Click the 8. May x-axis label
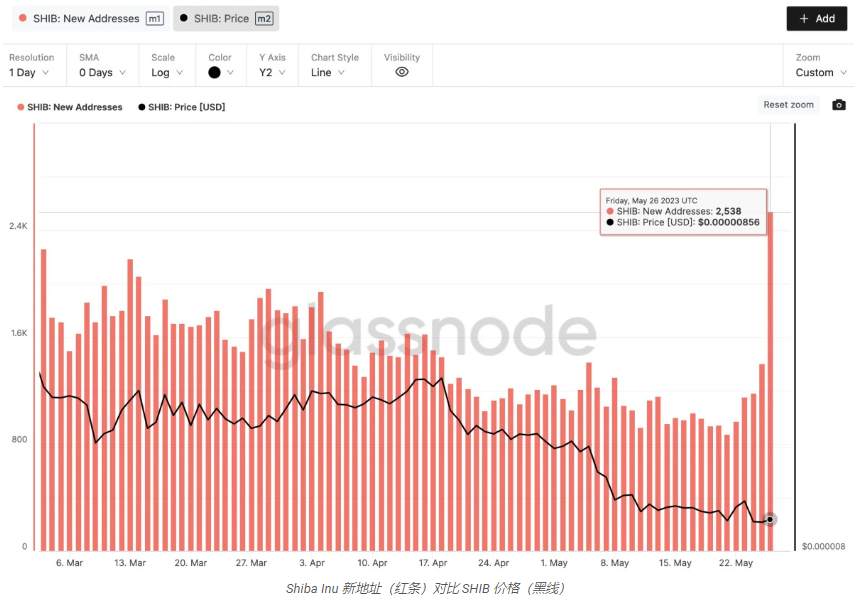This screenshot has height=605, width=854. pyautogui.click(x=615, y=563)
